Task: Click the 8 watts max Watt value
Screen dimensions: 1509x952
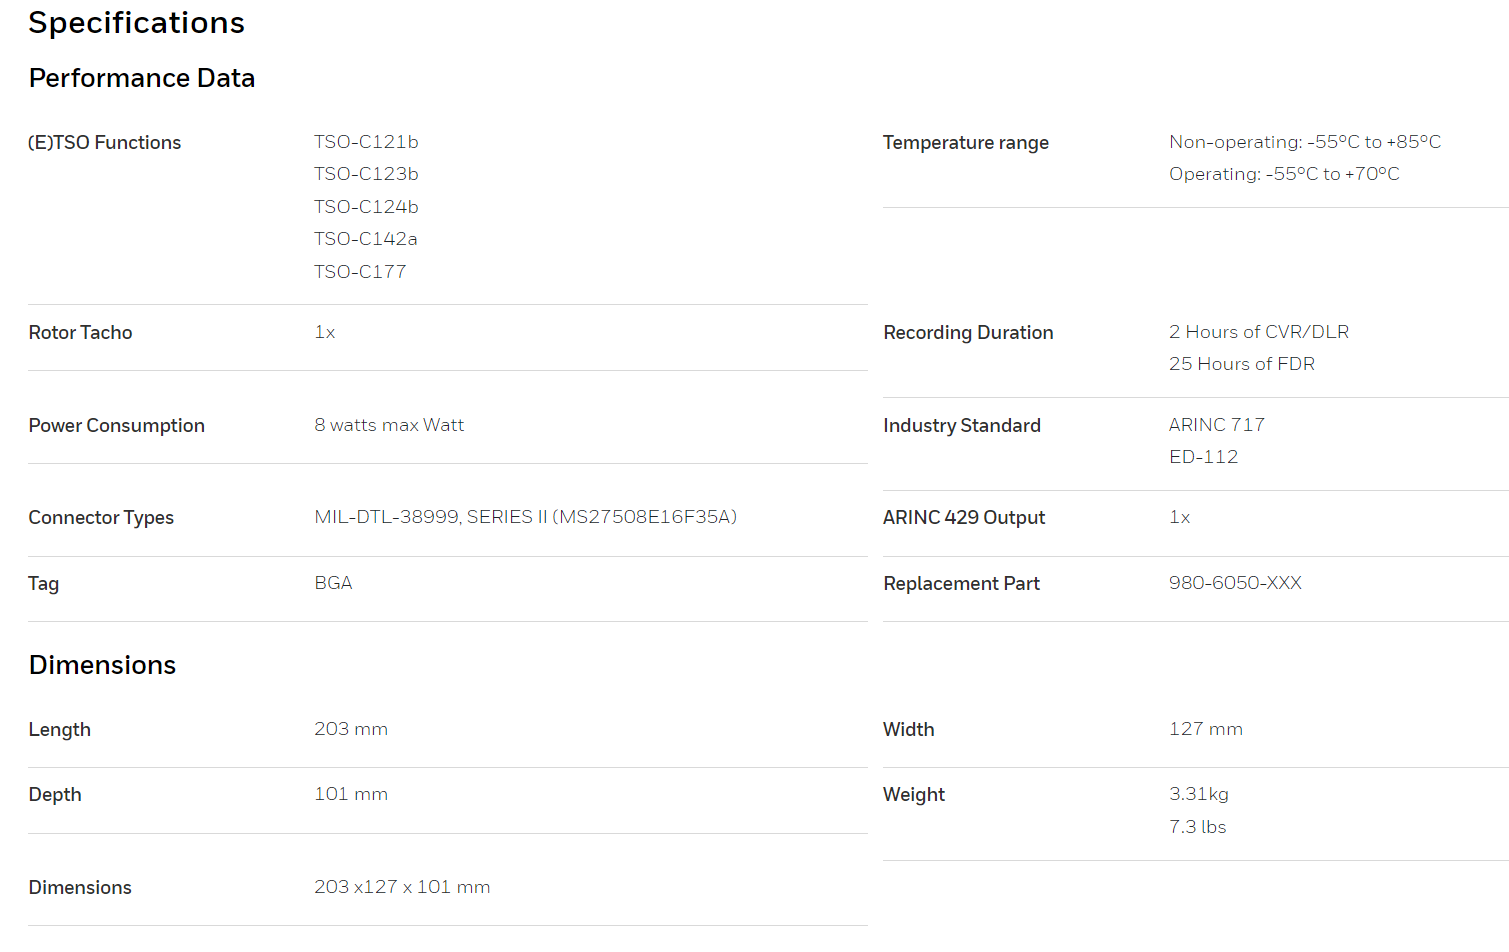Action: pos(389,425)
